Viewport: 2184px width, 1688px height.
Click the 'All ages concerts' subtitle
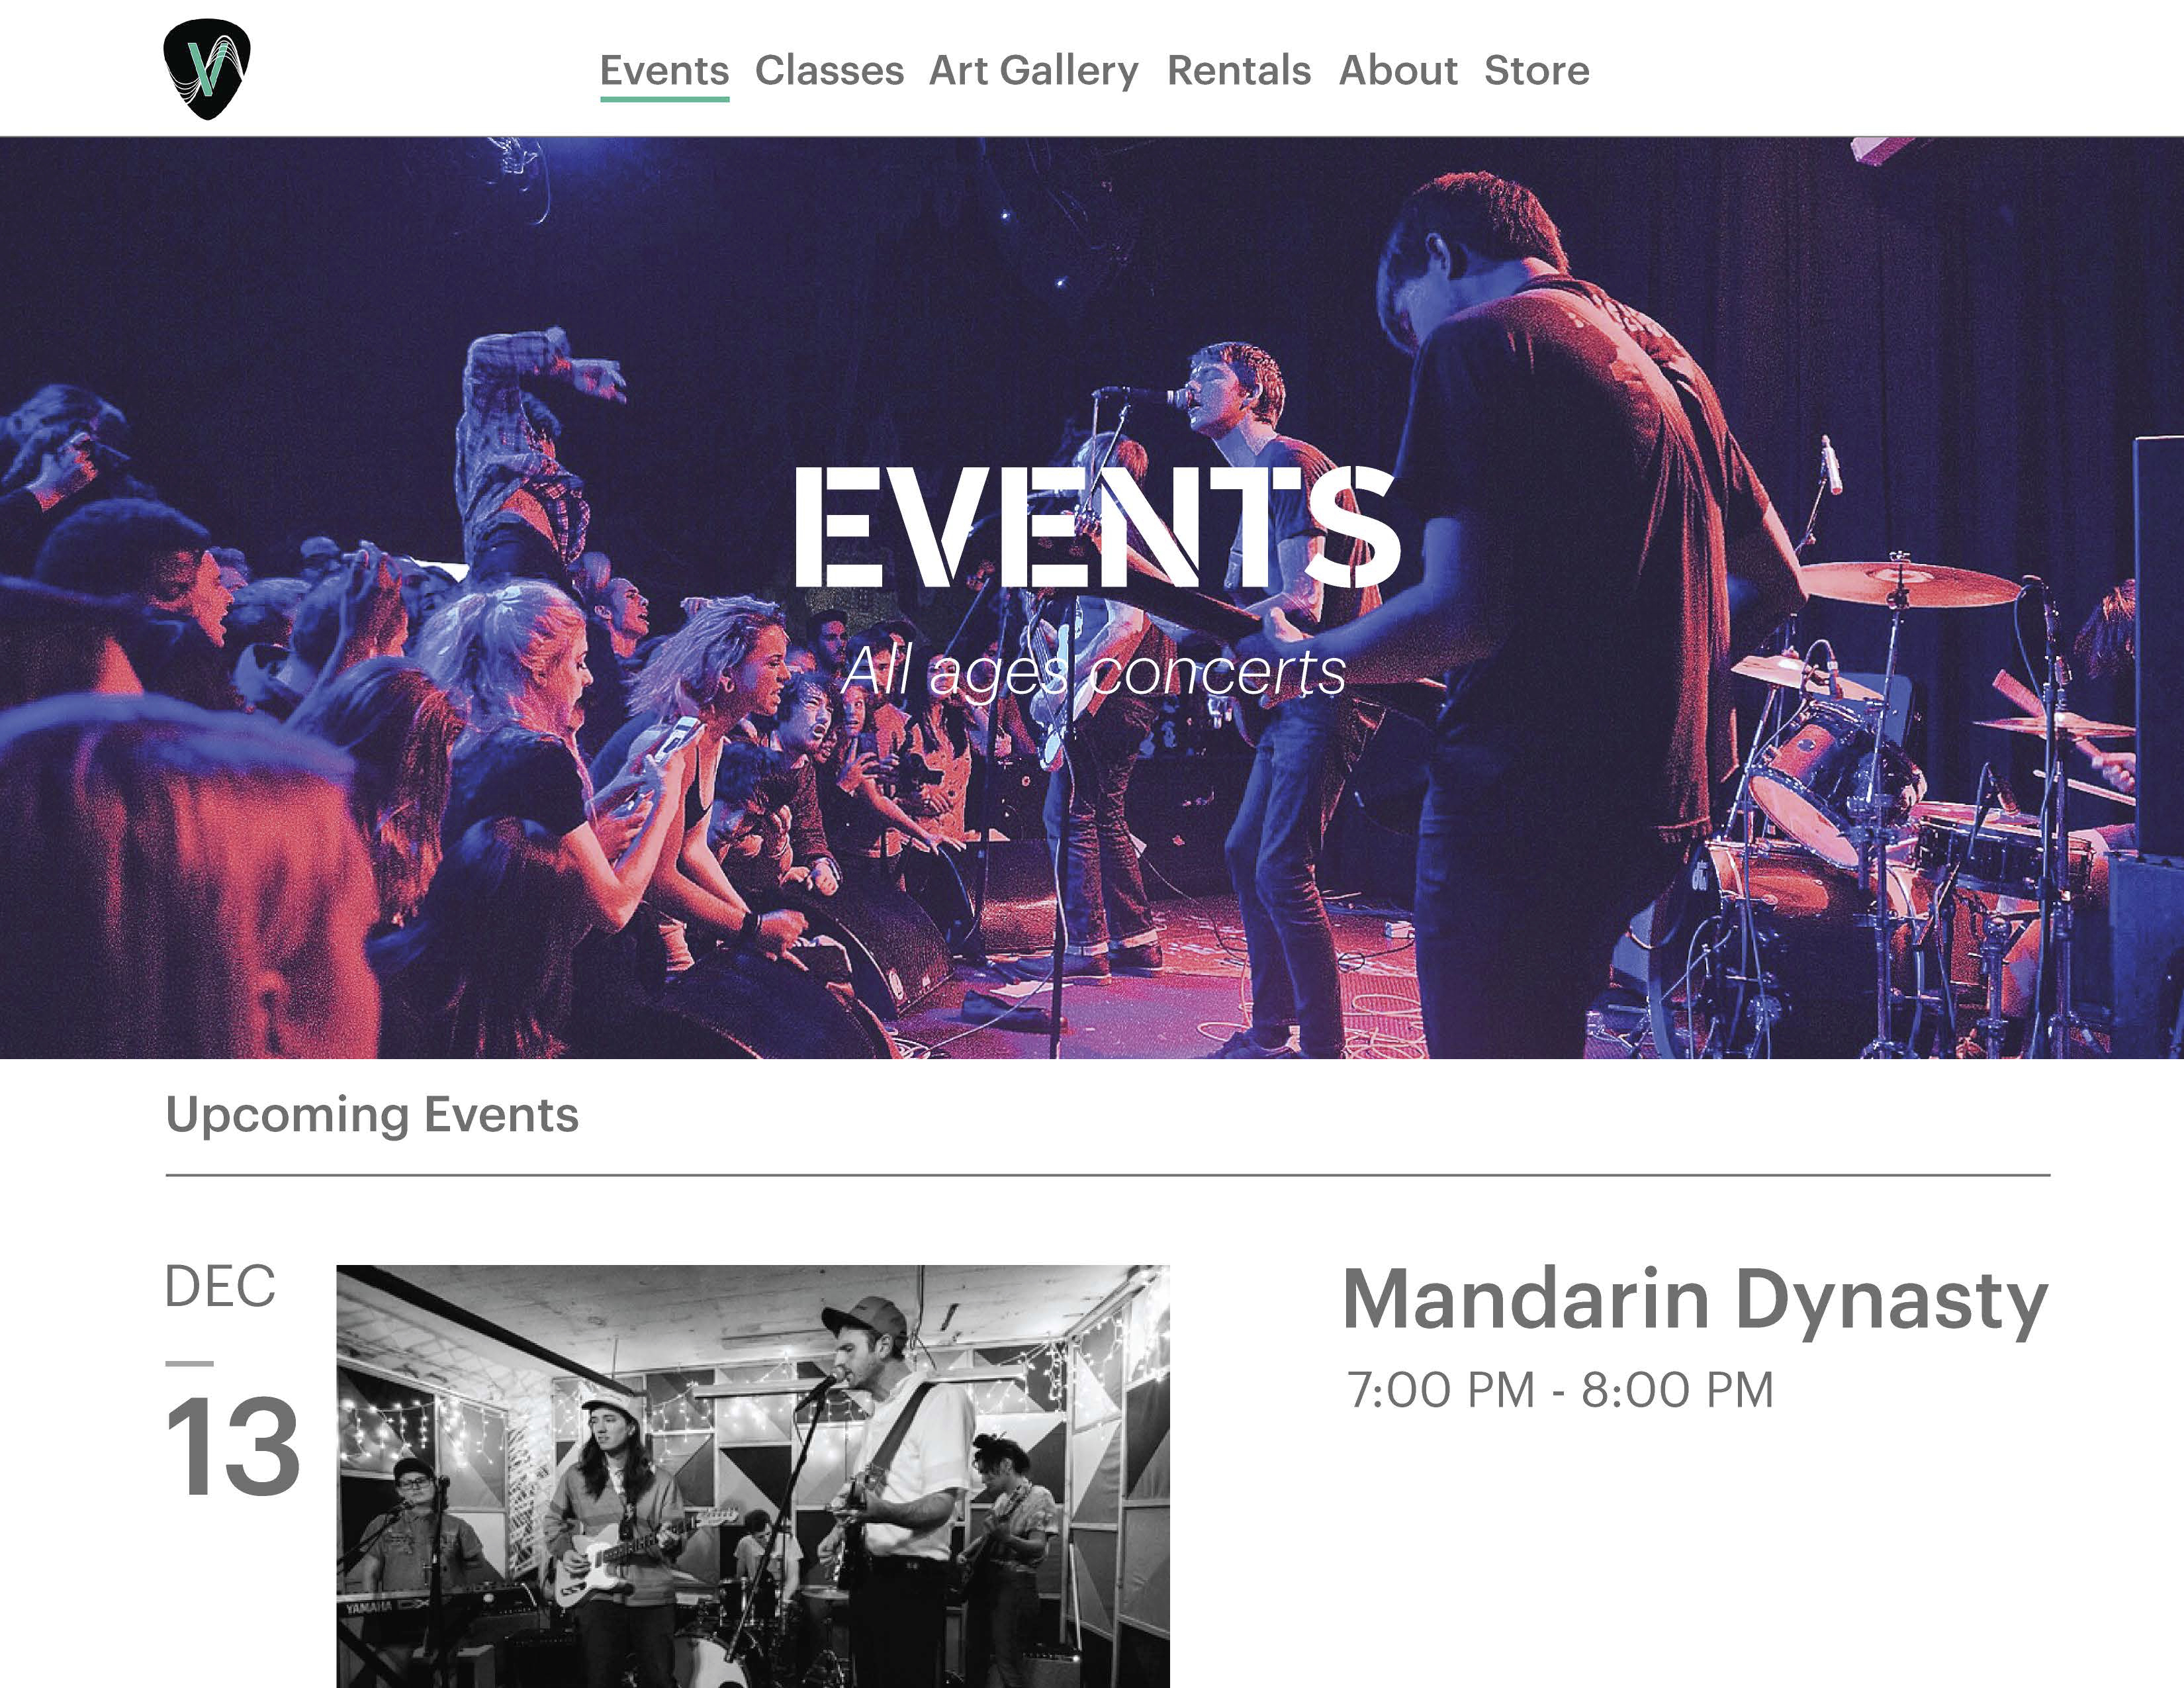point(1093,673)
